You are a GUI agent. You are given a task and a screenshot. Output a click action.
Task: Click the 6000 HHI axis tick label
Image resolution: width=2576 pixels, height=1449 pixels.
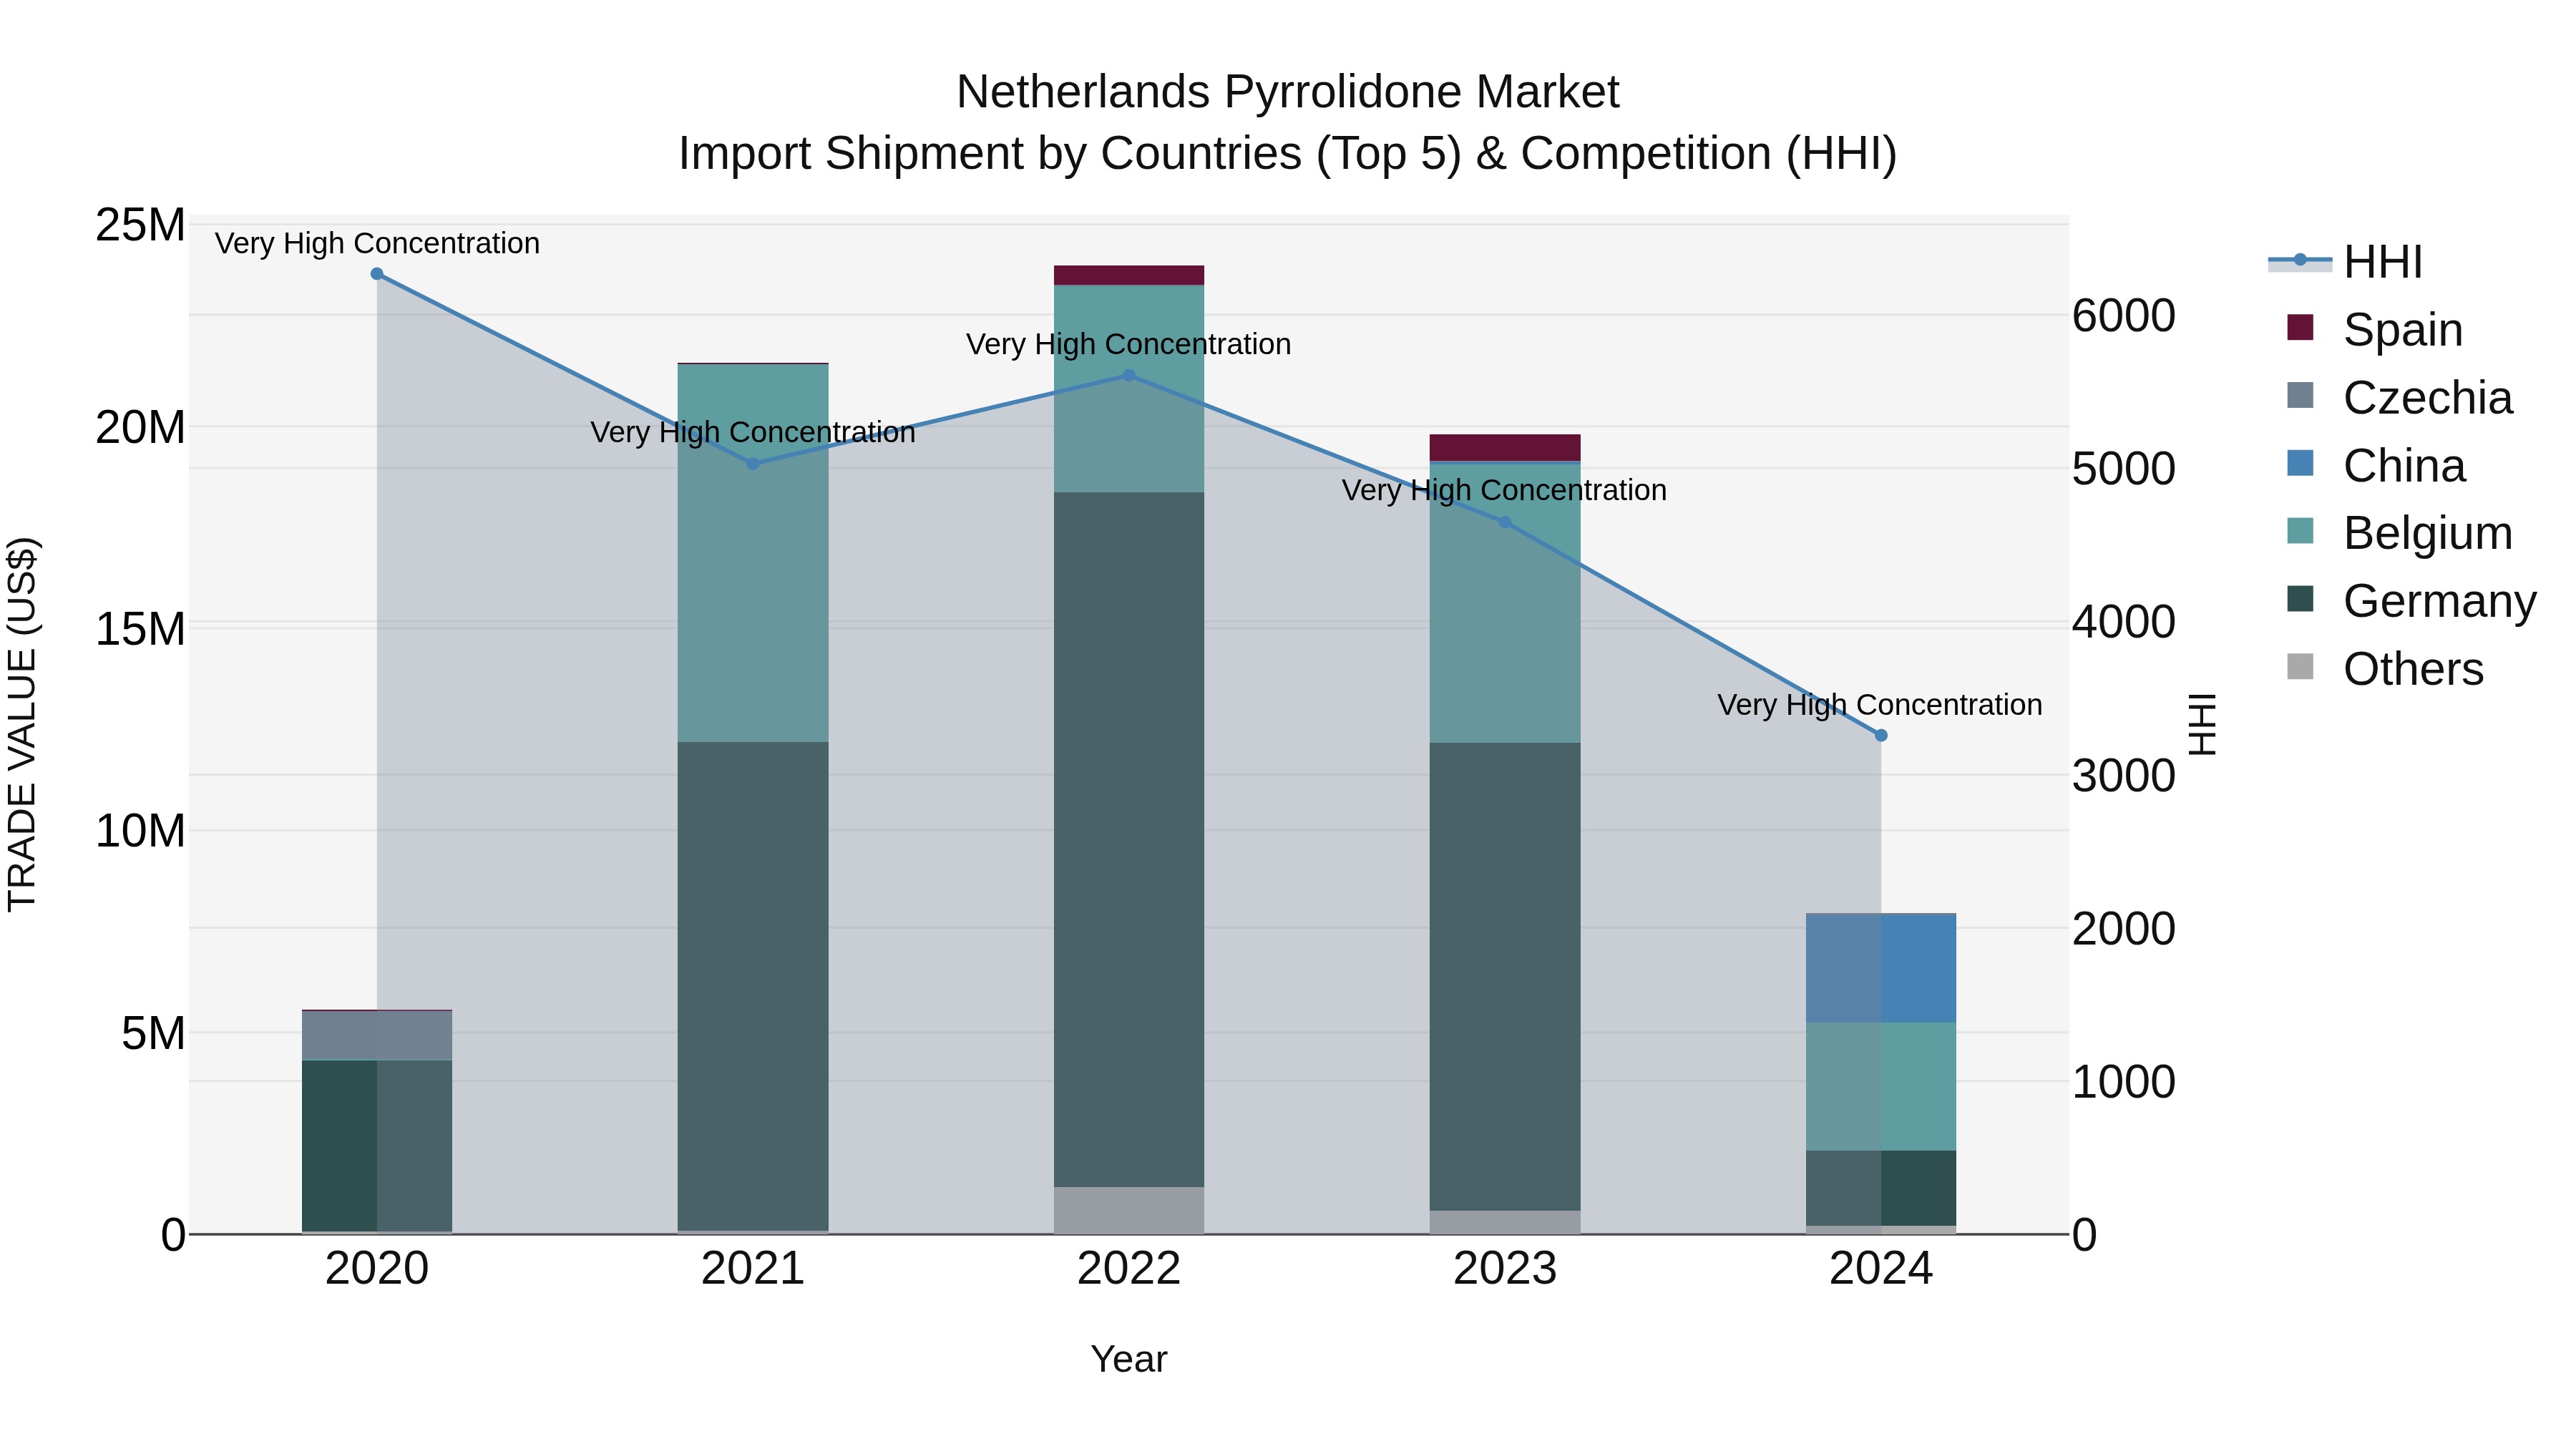point(2124,315)
